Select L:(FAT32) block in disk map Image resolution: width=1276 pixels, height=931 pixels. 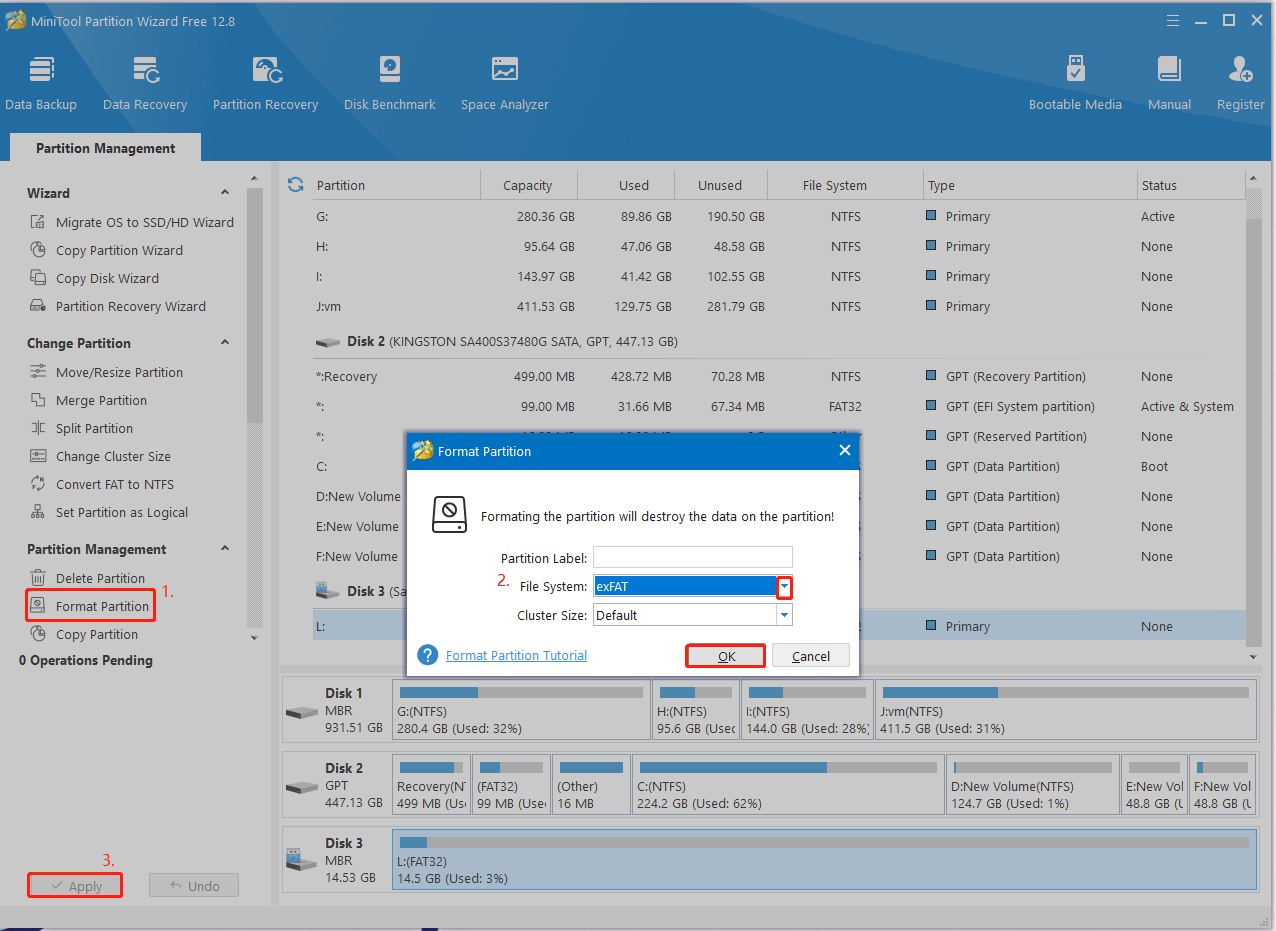point(824,859)
